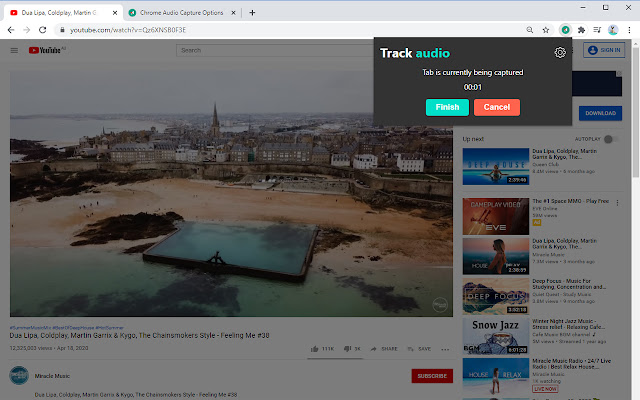
Task: Open the Chrome three-dot menu
Action: pyautogui.click(x=629, y=30)
